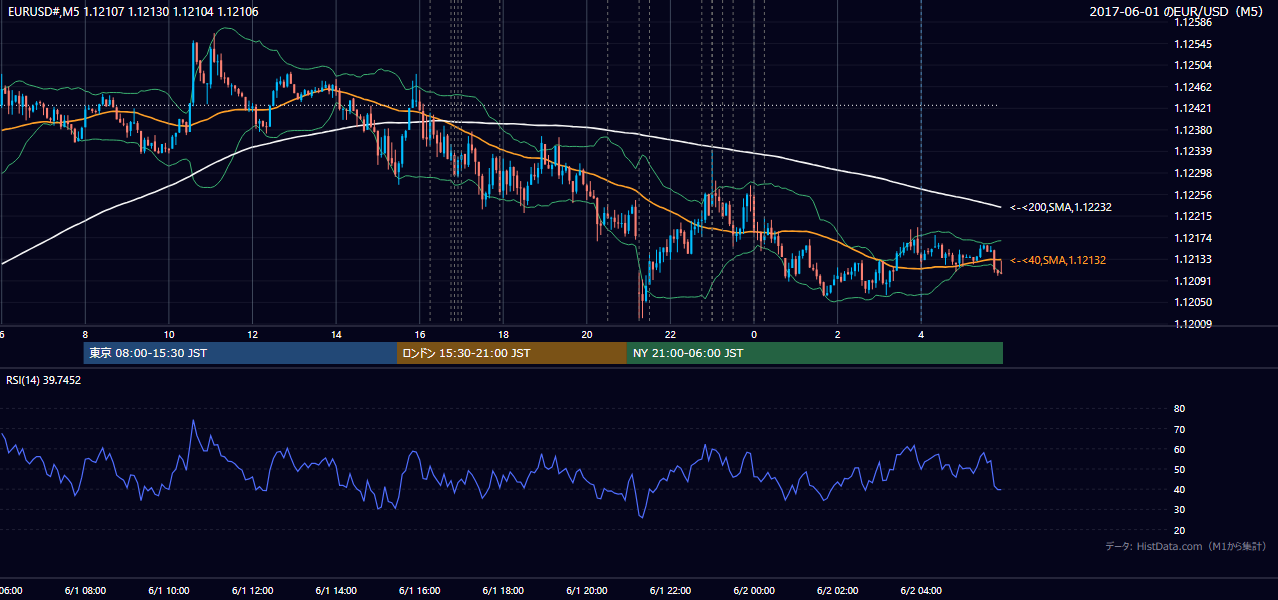
Task: Click hour label 12 under price chart
Action: 252,334
